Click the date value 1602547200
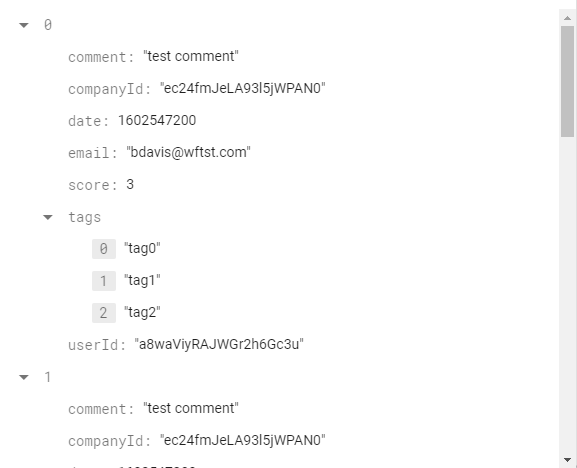The image size is (577, 468). (157, 120)
